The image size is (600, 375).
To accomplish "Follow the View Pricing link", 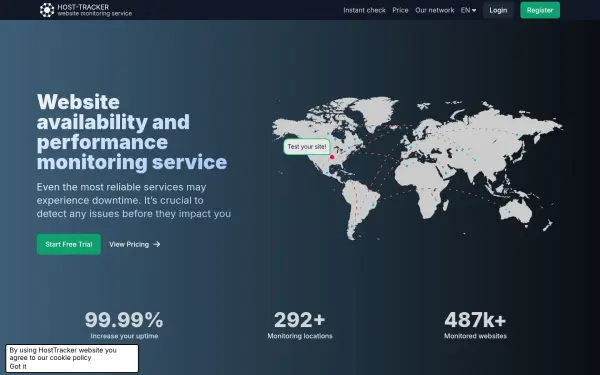I will (134, 244).
